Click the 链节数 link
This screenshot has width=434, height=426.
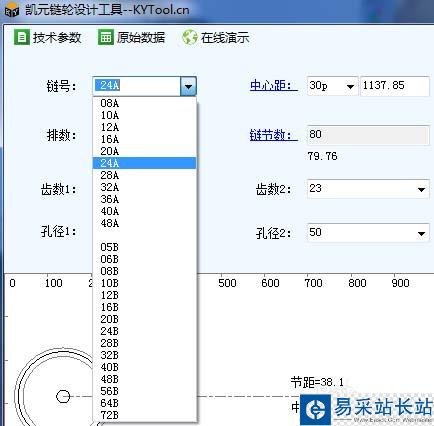click(274, 135)
